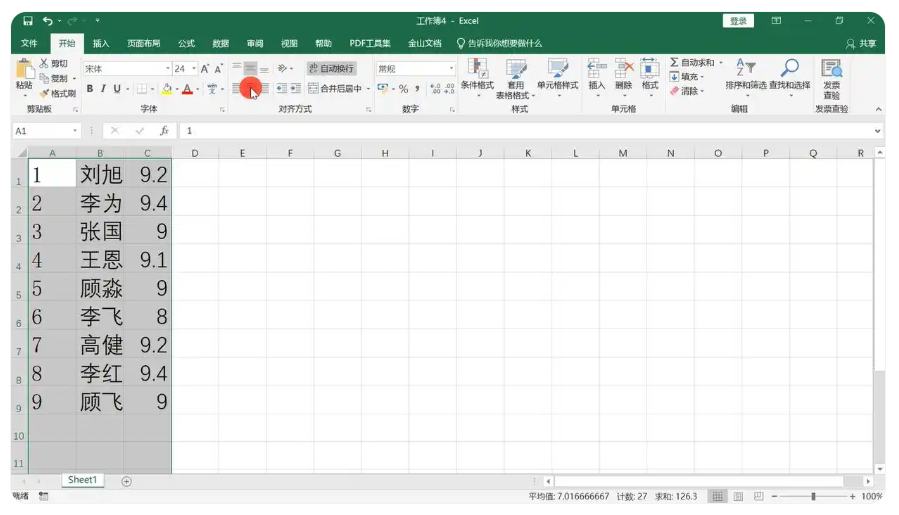This screenshot has width=899, height=515.
Task: Click the Save icon in title bar
Action: coord(28,20)
